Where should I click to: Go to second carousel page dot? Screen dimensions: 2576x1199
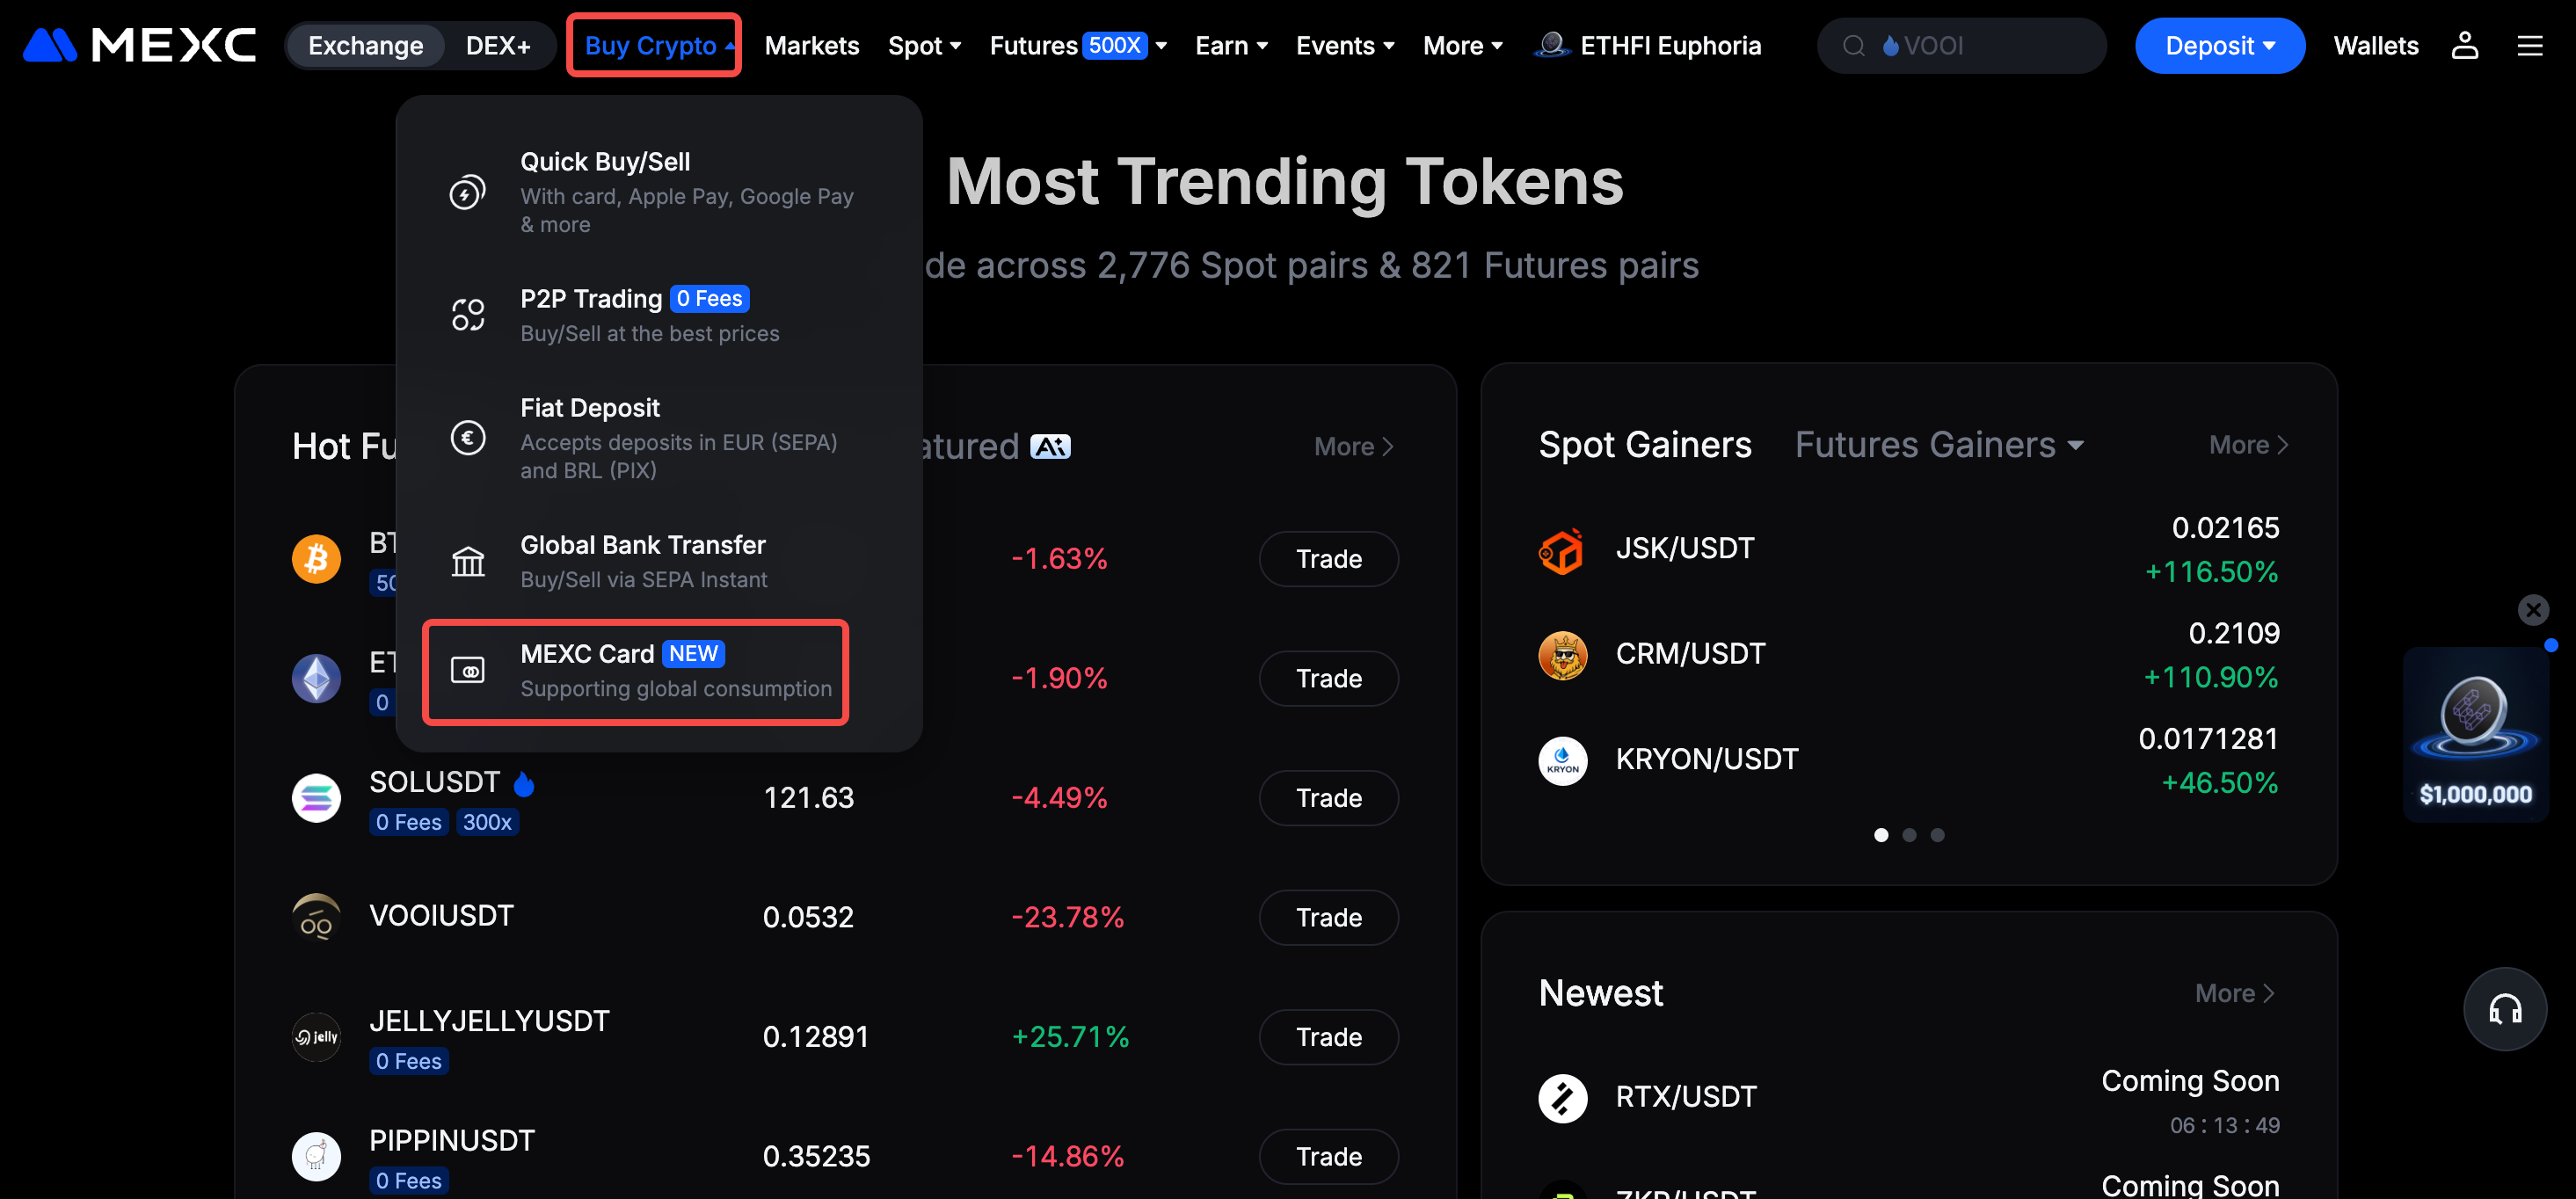(x=1909, y=834)
